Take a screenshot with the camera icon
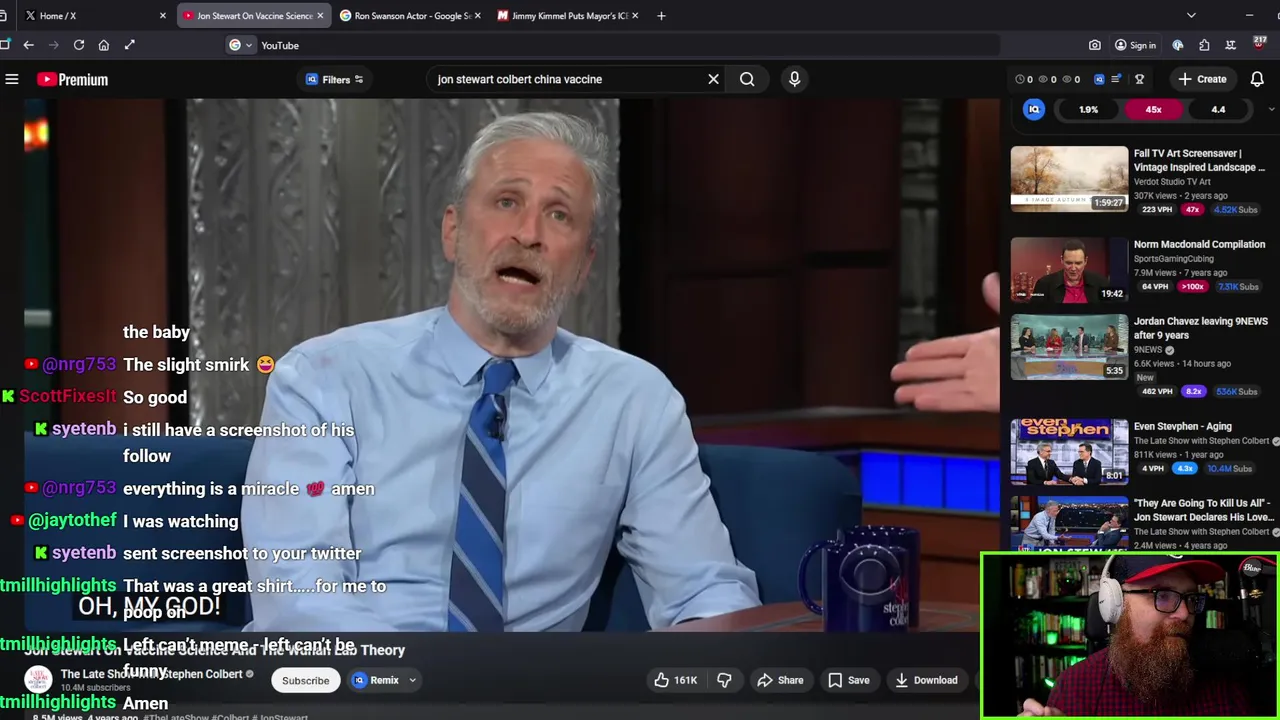1280x720 pixels. (x=1095, y=45)
